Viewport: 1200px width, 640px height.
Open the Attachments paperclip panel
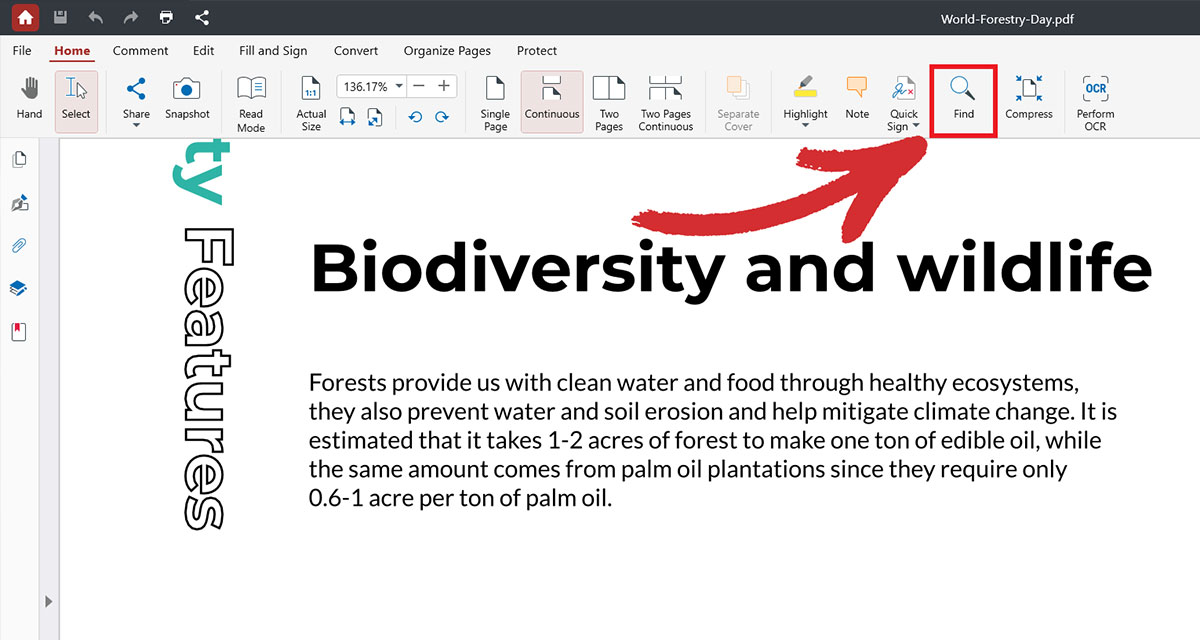[18, 245]
